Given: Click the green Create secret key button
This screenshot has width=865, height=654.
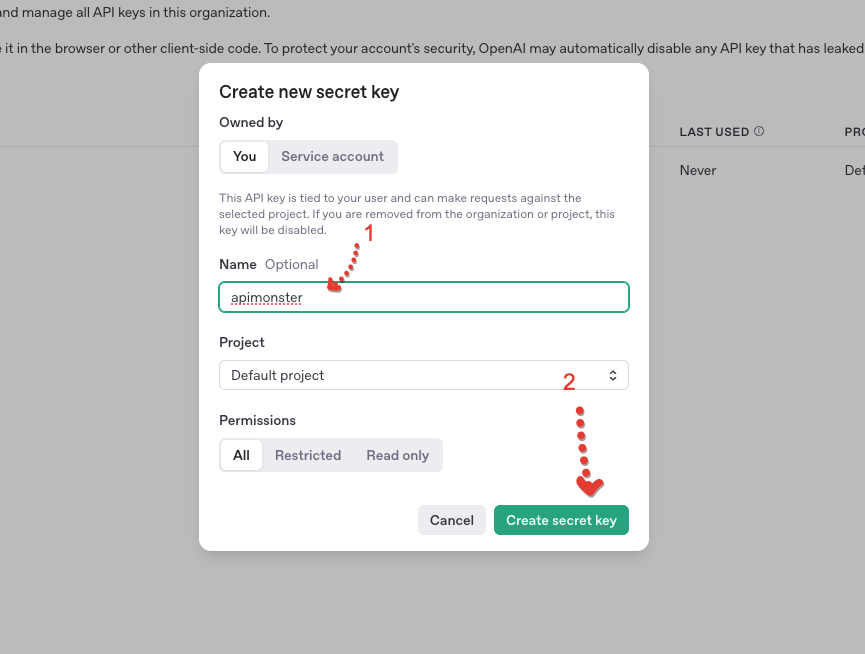Looking at the screenshot, I should pos(561,520).
